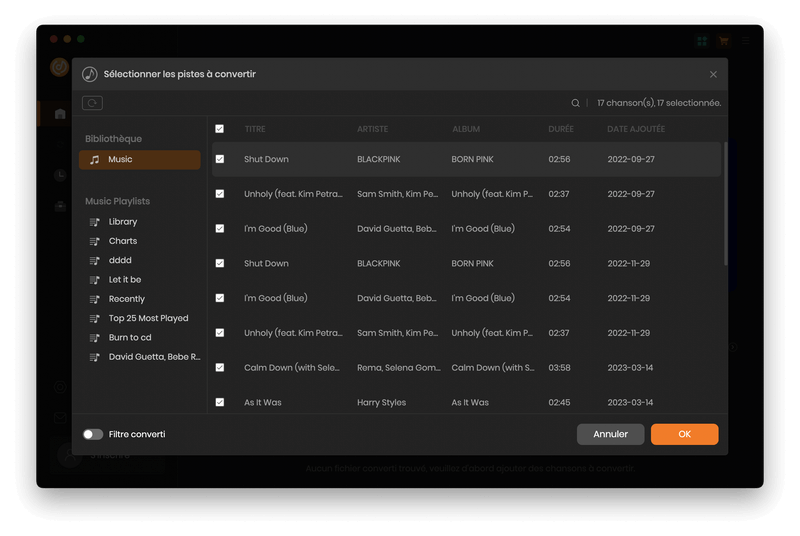Select the Music library item
Image resolution: width=800 pixels, height=536 pixels.
(140, 160)
